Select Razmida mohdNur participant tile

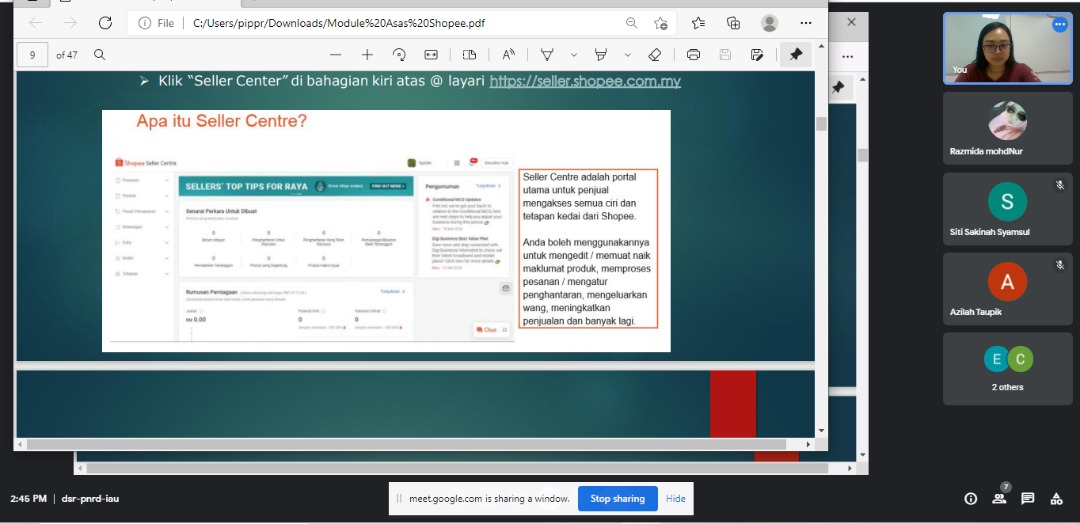[1007, 128]
